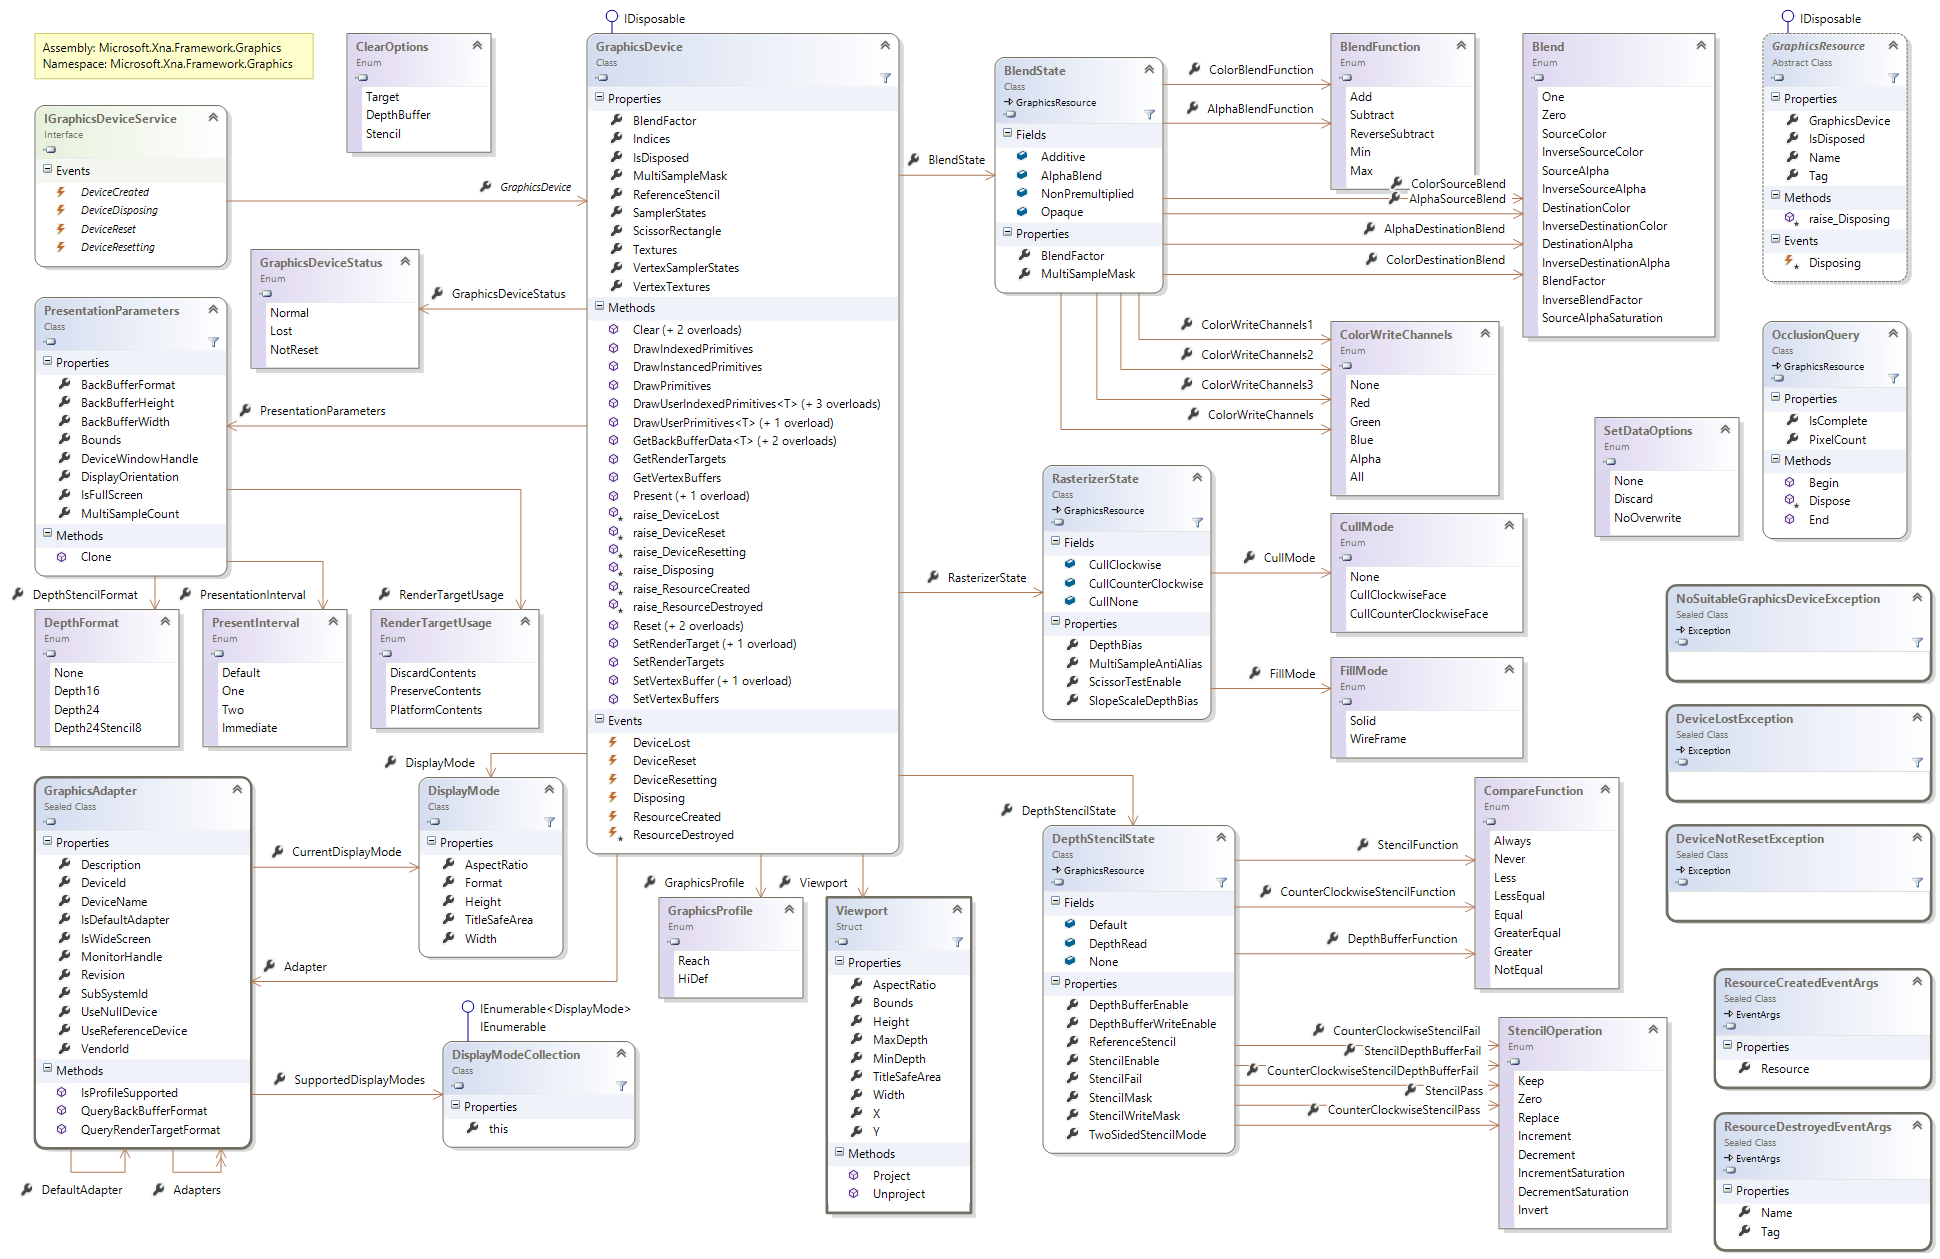Viewport: 1940px width, 1259px height.
Task: Click the yellow Assembly and Namespace comment box
Action: coord(174,56)
